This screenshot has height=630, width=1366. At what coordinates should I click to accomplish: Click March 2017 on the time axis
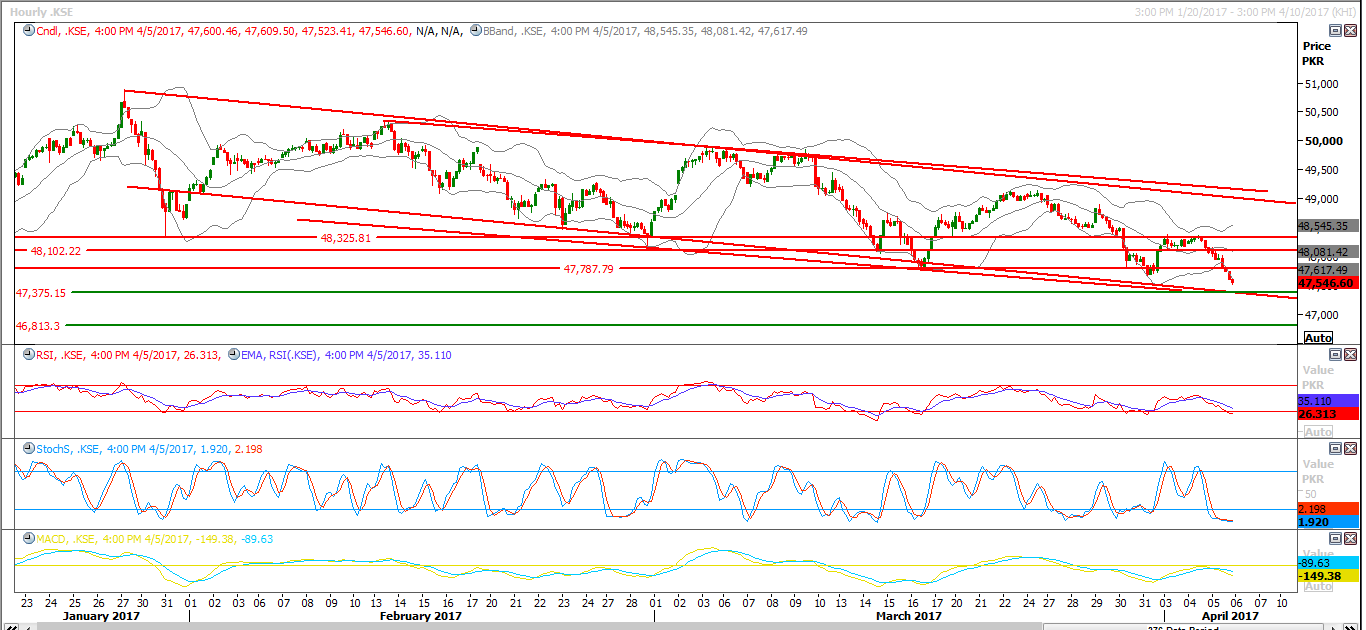point(907,616)
